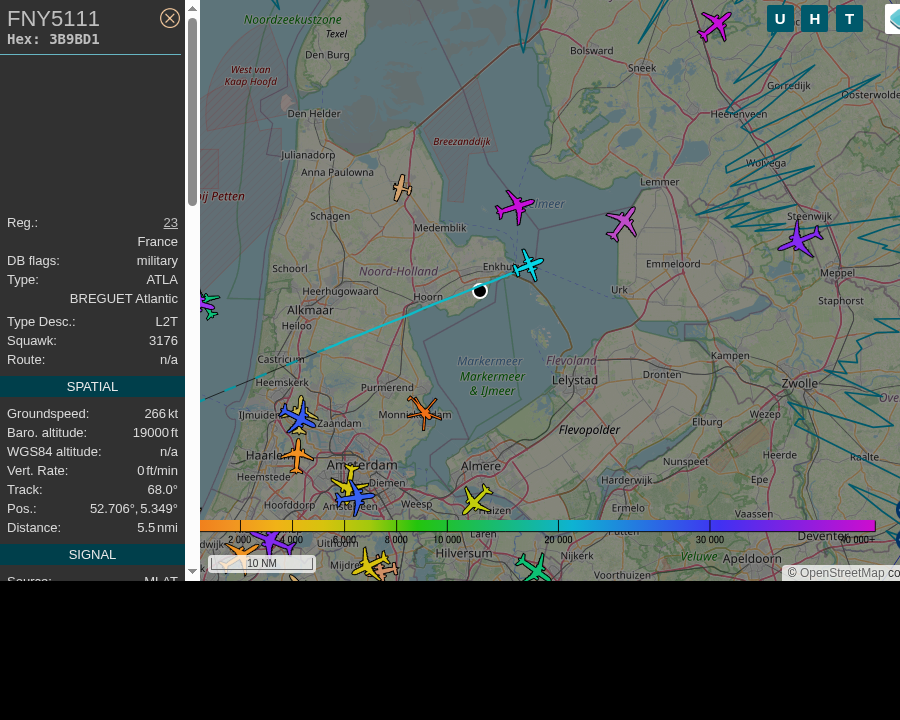Open registration link 23
This screenshot has height=720, width=900.
pyautogui.click(x=170, y=223)
